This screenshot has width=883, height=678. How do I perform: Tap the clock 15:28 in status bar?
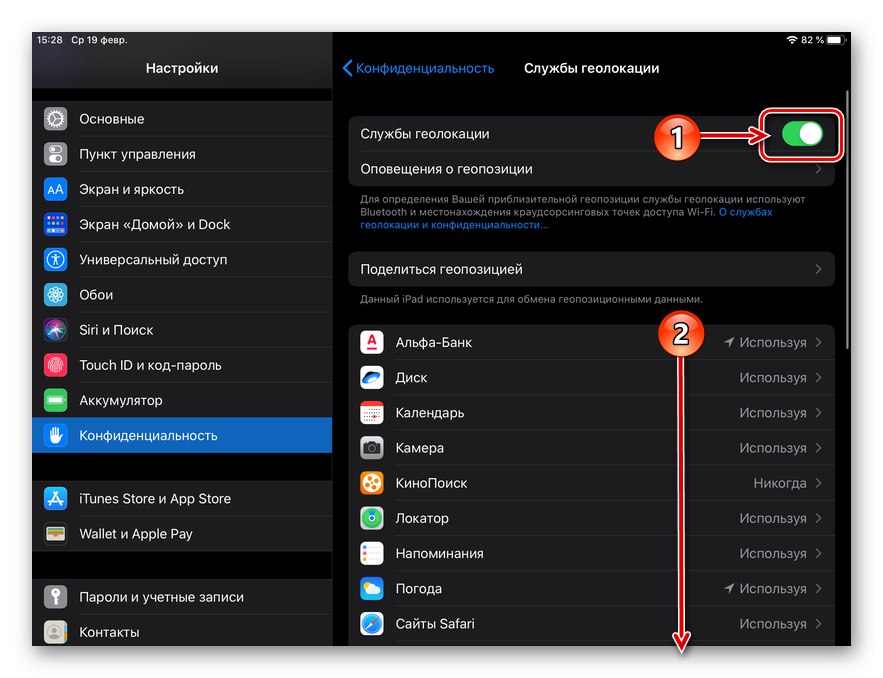click(50, 40)
